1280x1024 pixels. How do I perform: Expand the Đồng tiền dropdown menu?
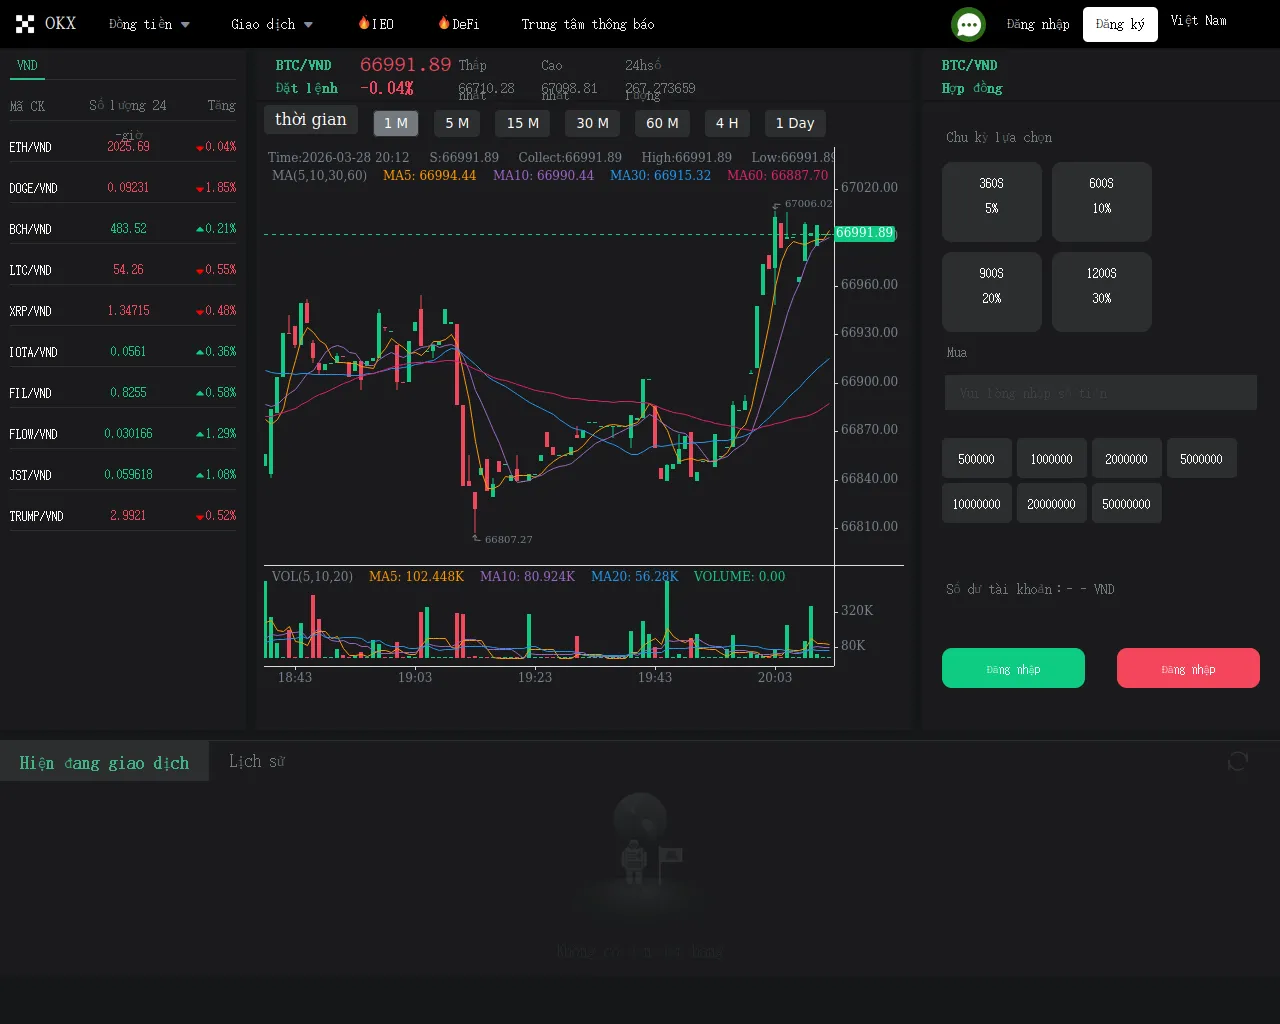pos(149,24)
